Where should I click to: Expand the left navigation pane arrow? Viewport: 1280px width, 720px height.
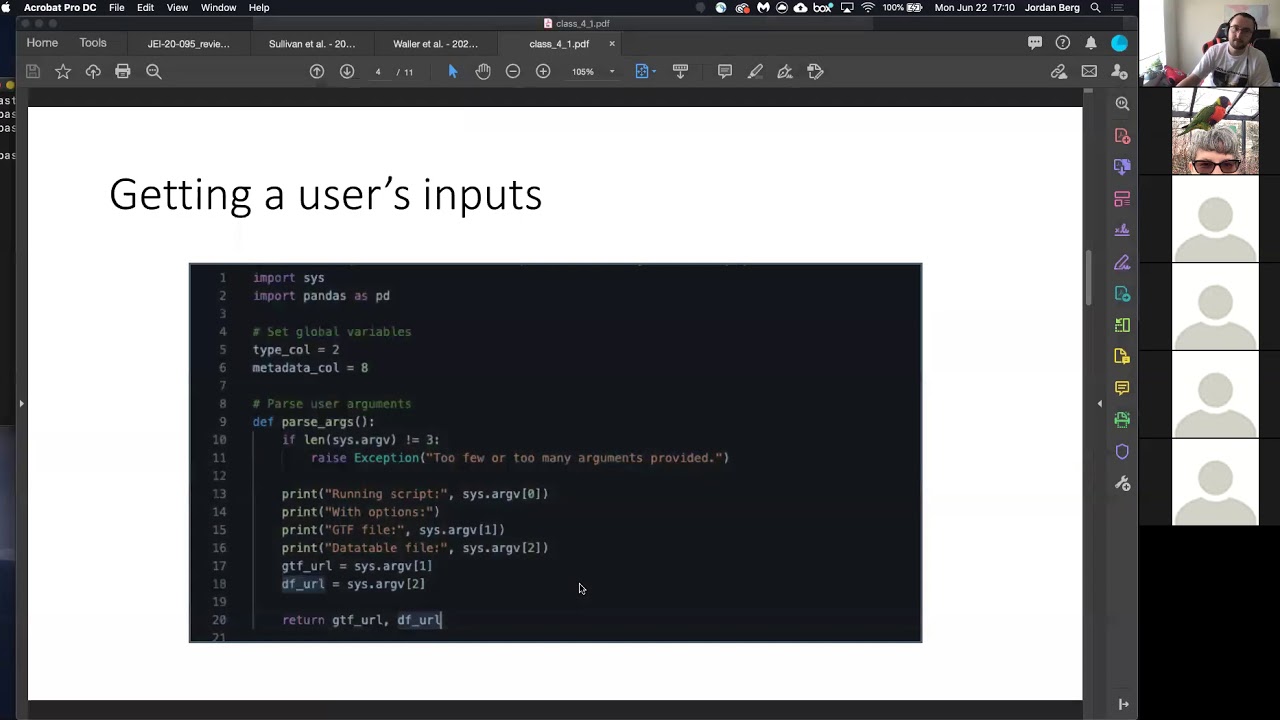21,404
